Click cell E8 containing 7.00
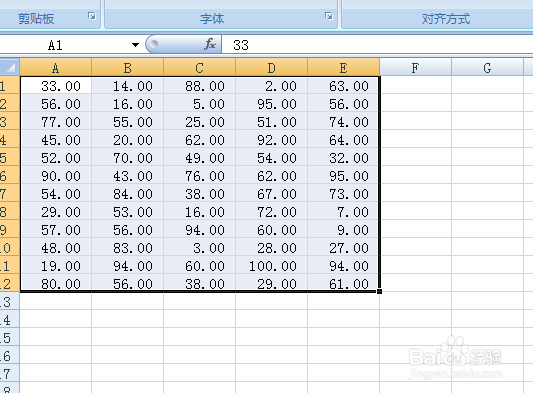This screenshot has height=393, width=533. pyautogui.click(x=344, y=211)
